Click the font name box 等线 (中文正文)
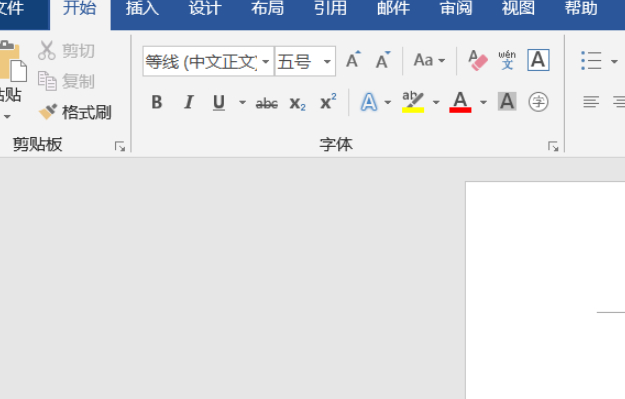The width and height of the screenshot is (625, 399). [x=201, y=61]
